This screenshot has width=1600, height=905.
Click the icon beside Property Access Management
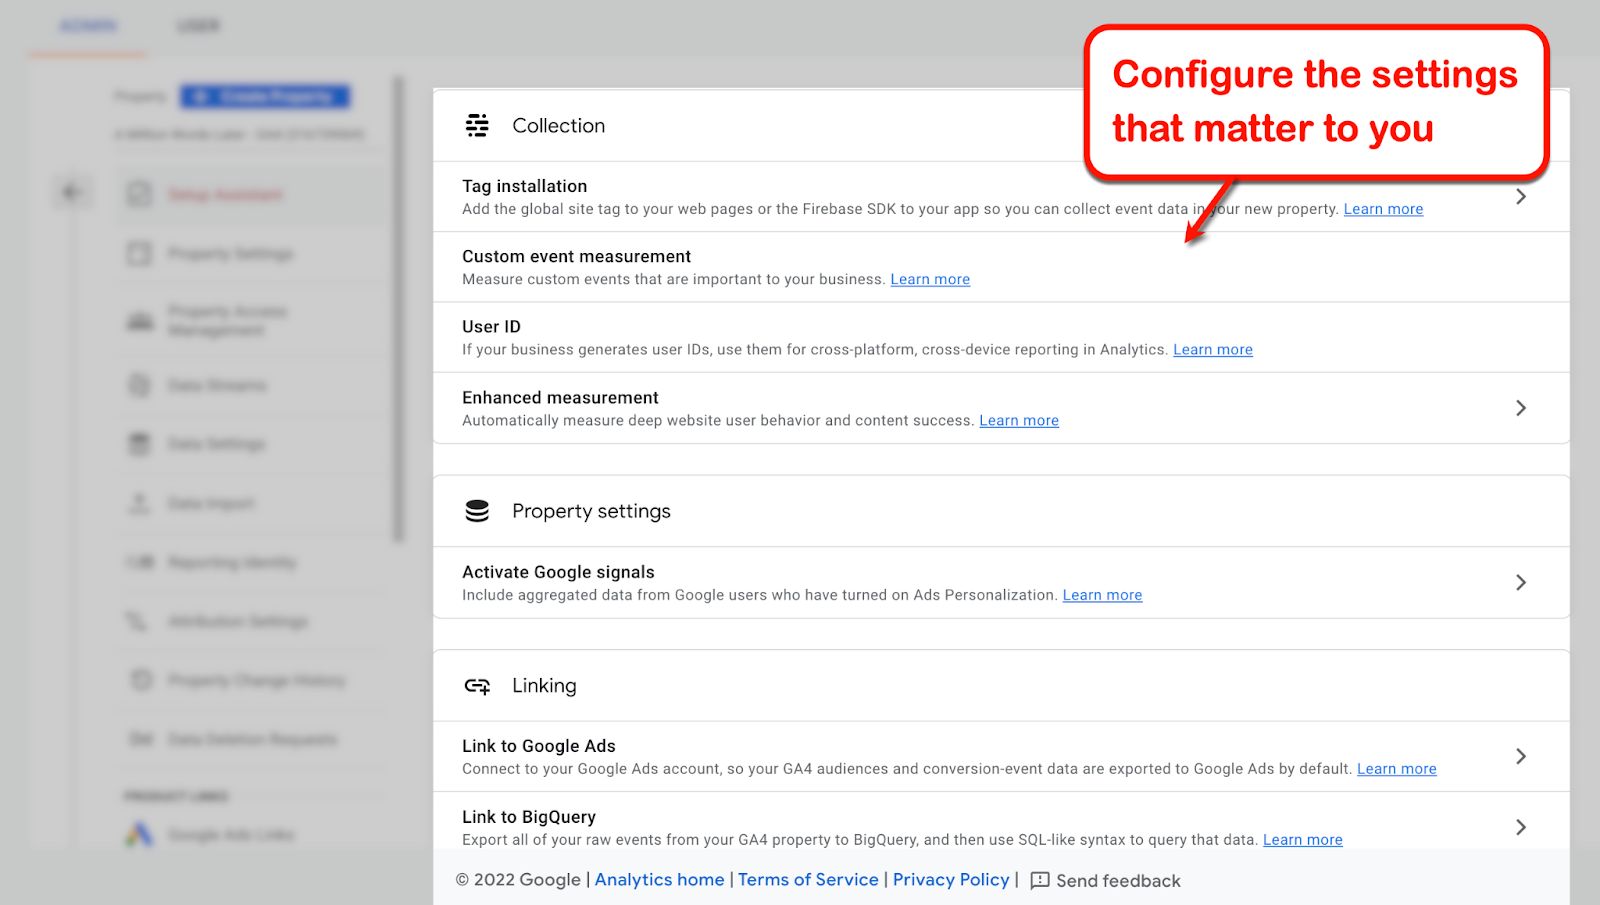pyautogui.click(x=140, y=321)
